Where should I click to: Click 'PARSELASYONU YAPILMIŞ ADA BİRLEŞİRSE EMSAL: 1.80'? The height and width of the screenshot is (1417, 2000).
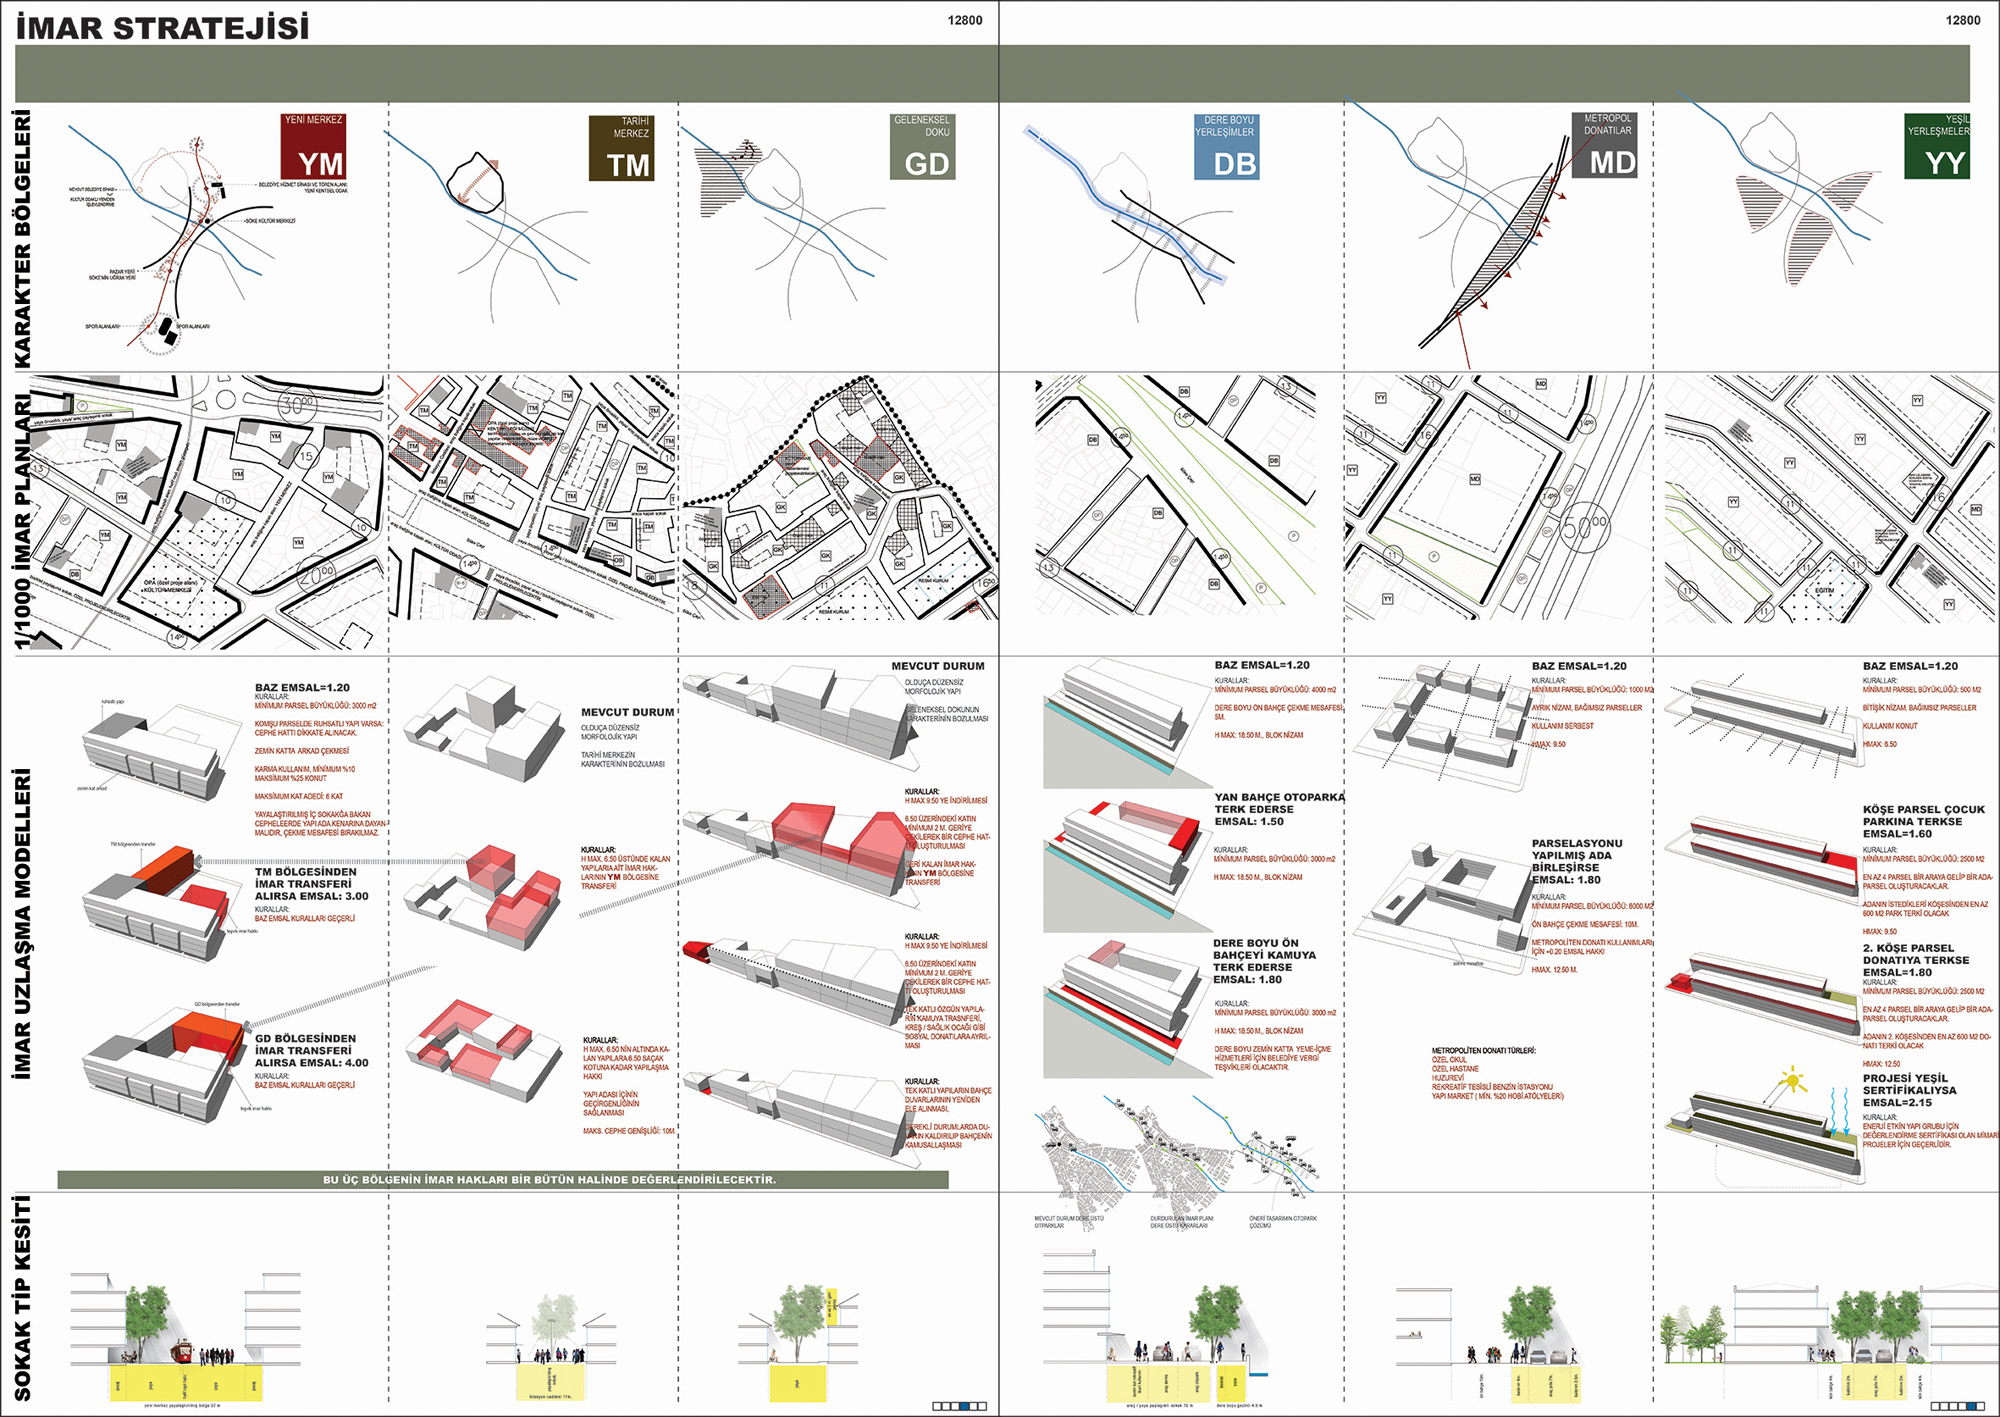(x=1578, y=862)
